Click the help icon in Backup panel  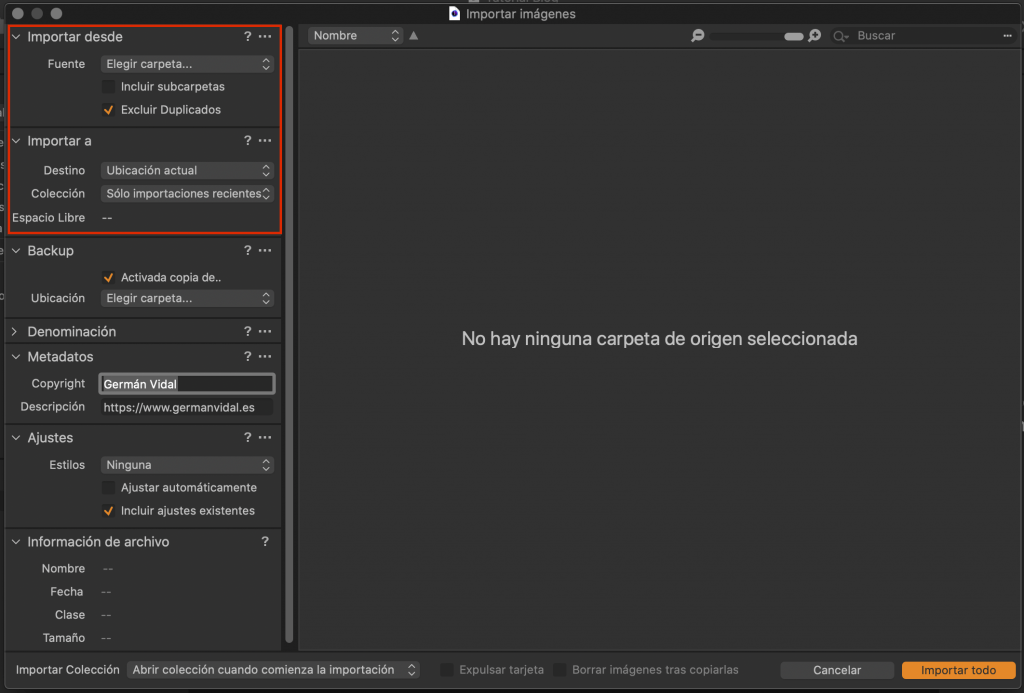point(247,251)
